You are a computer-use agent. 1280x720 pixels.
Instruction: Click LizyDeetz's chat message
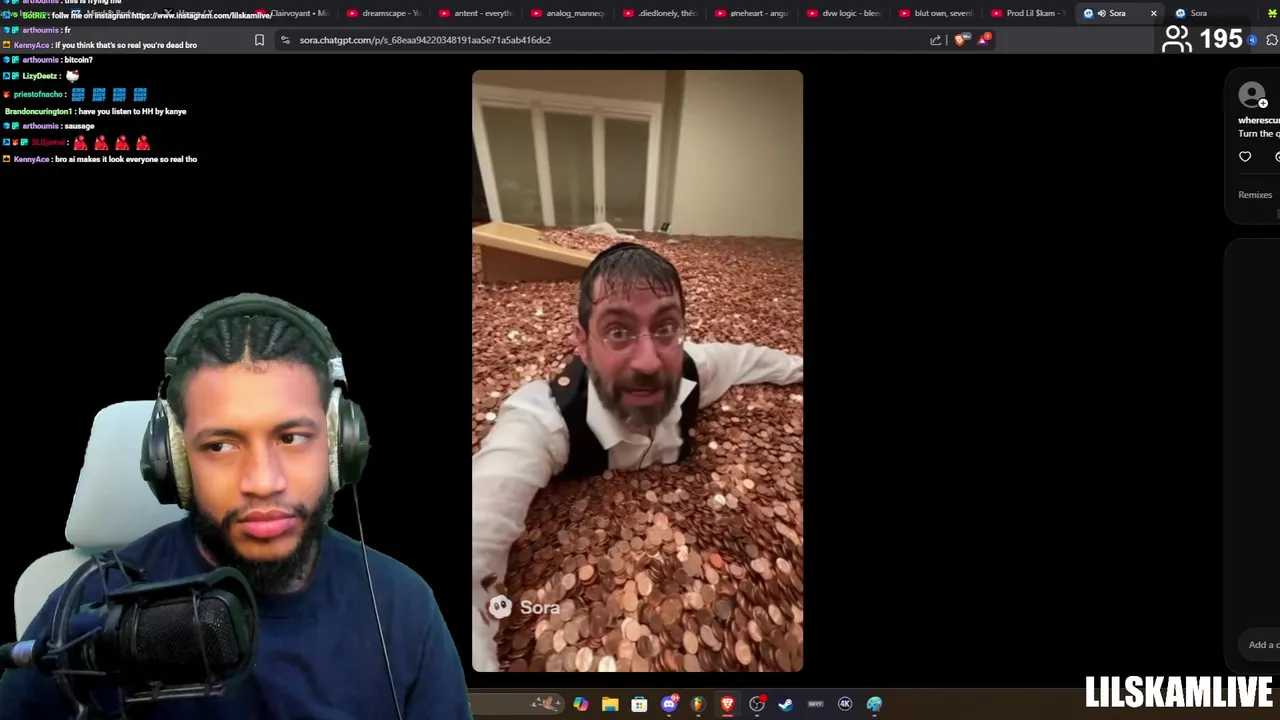click(x=41, y=76)
